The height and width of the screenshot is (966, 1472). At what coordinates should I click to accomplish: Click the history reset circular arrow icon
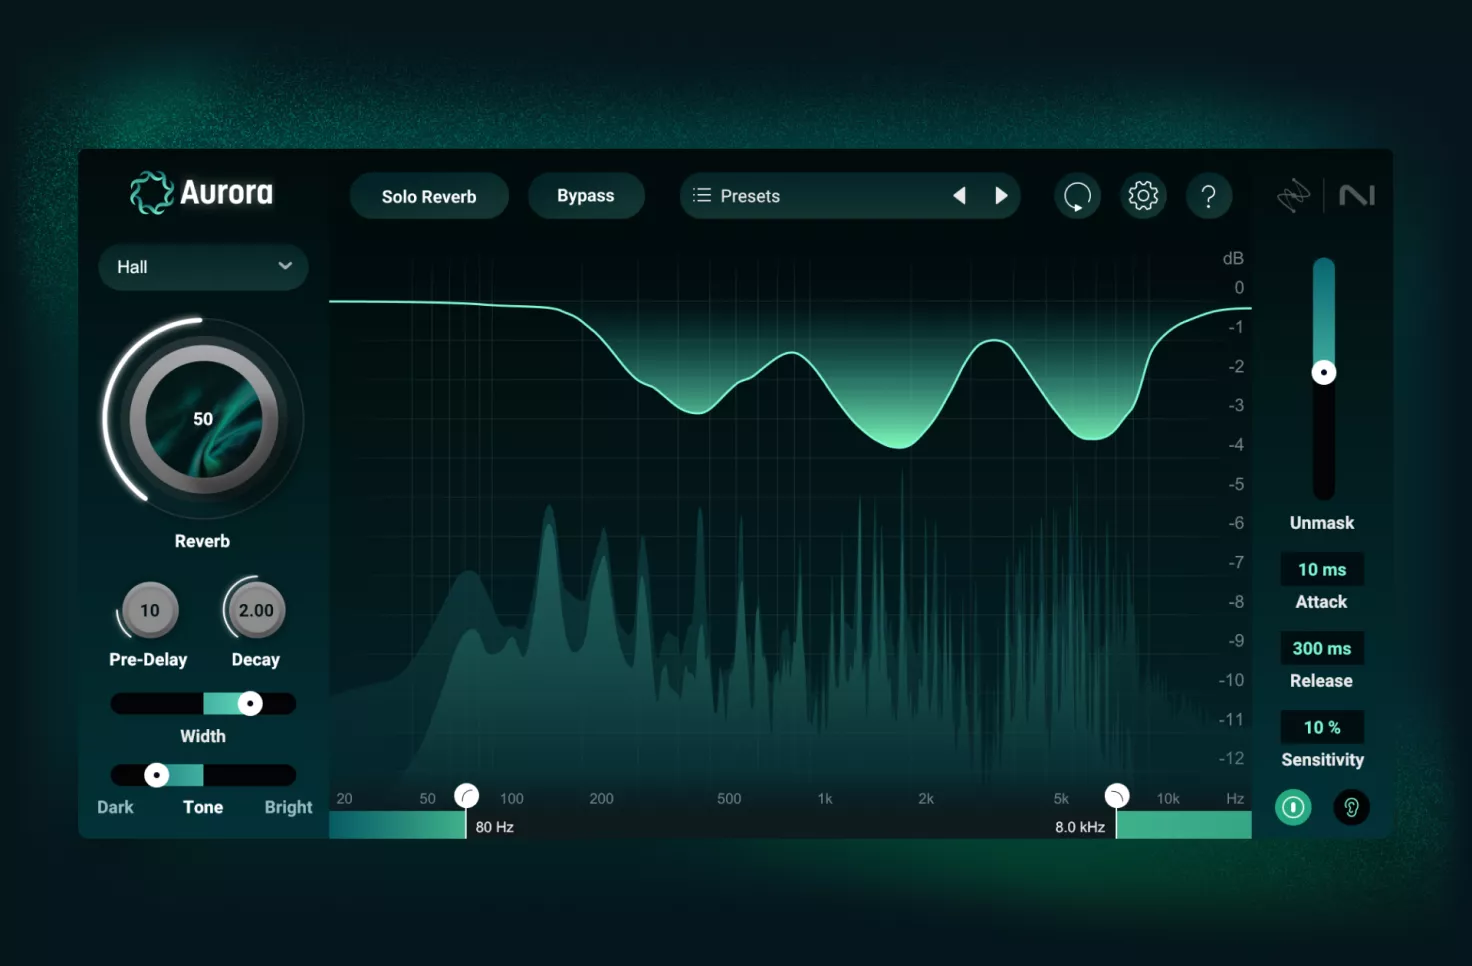pos(1077,196)
